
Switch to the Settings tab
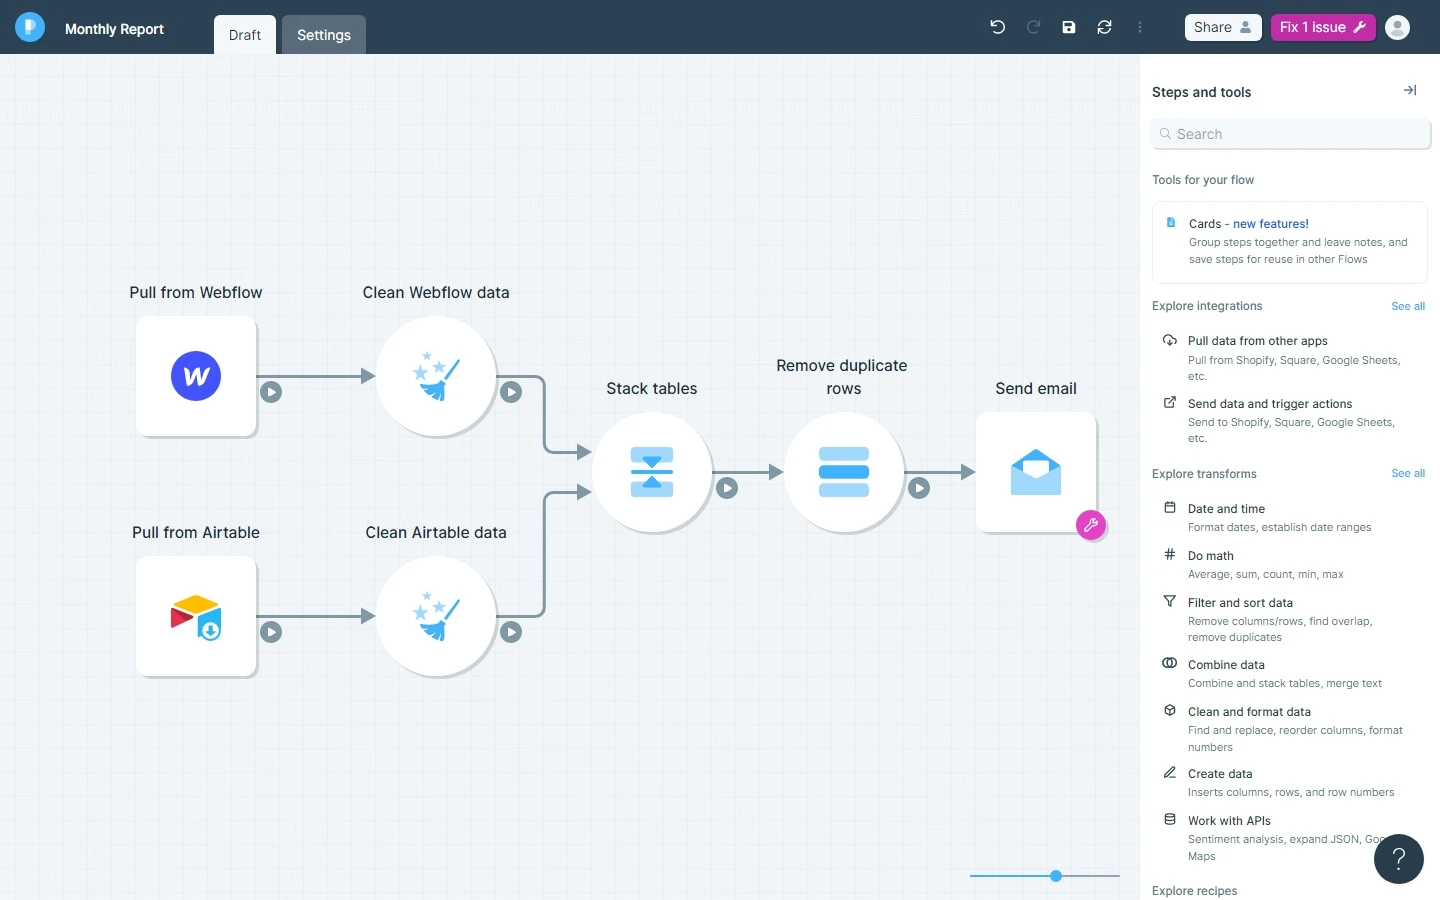tap(324, 35)
